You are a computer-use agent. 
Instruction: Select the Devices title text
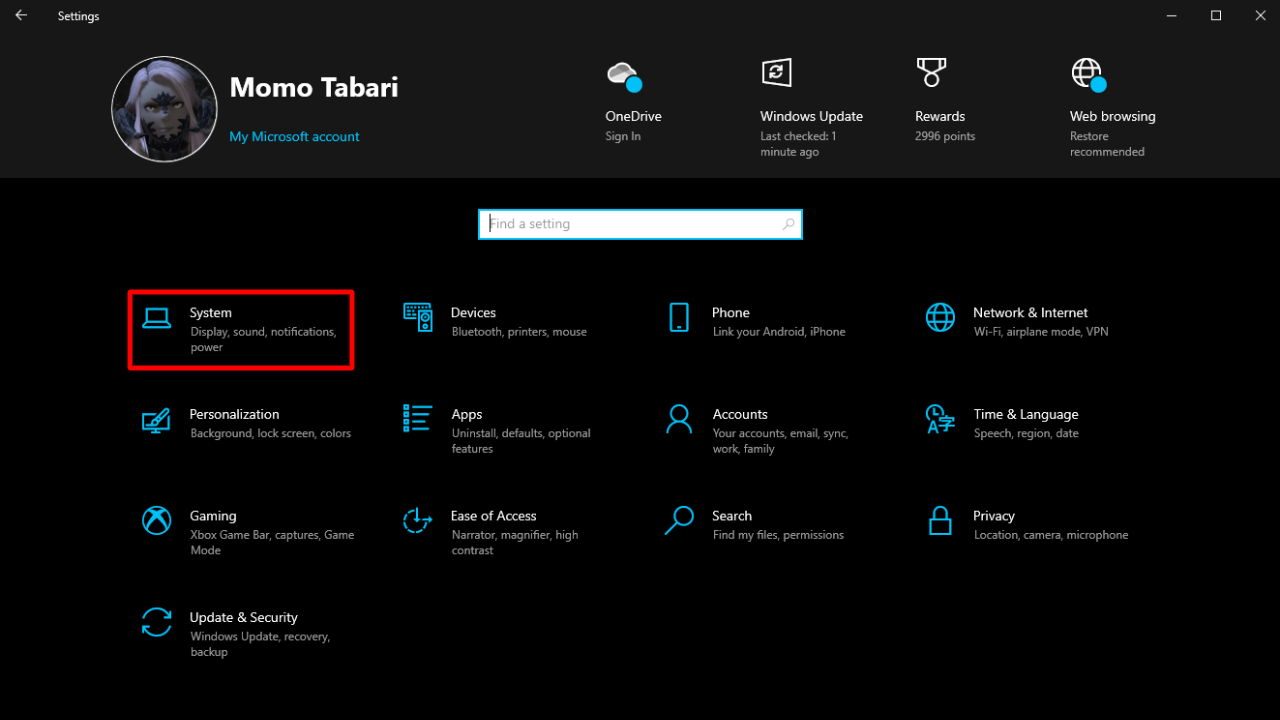pos(473,313)
